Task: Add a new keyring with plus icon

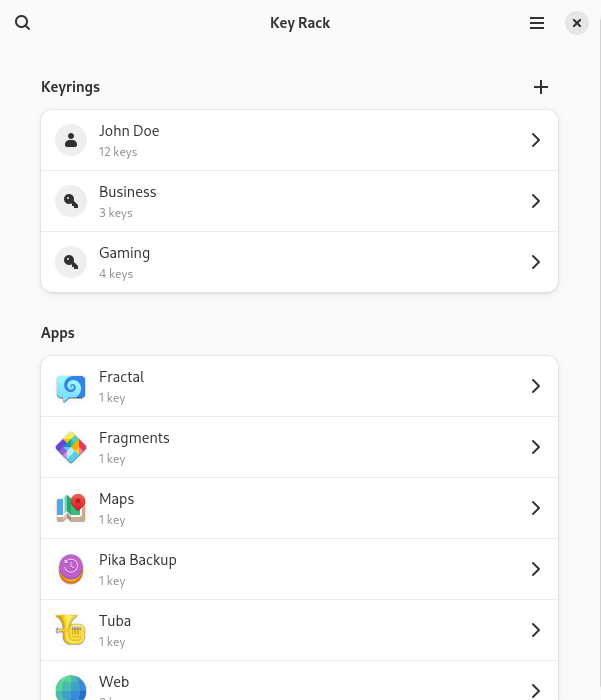Action: (x=541, y=87)
